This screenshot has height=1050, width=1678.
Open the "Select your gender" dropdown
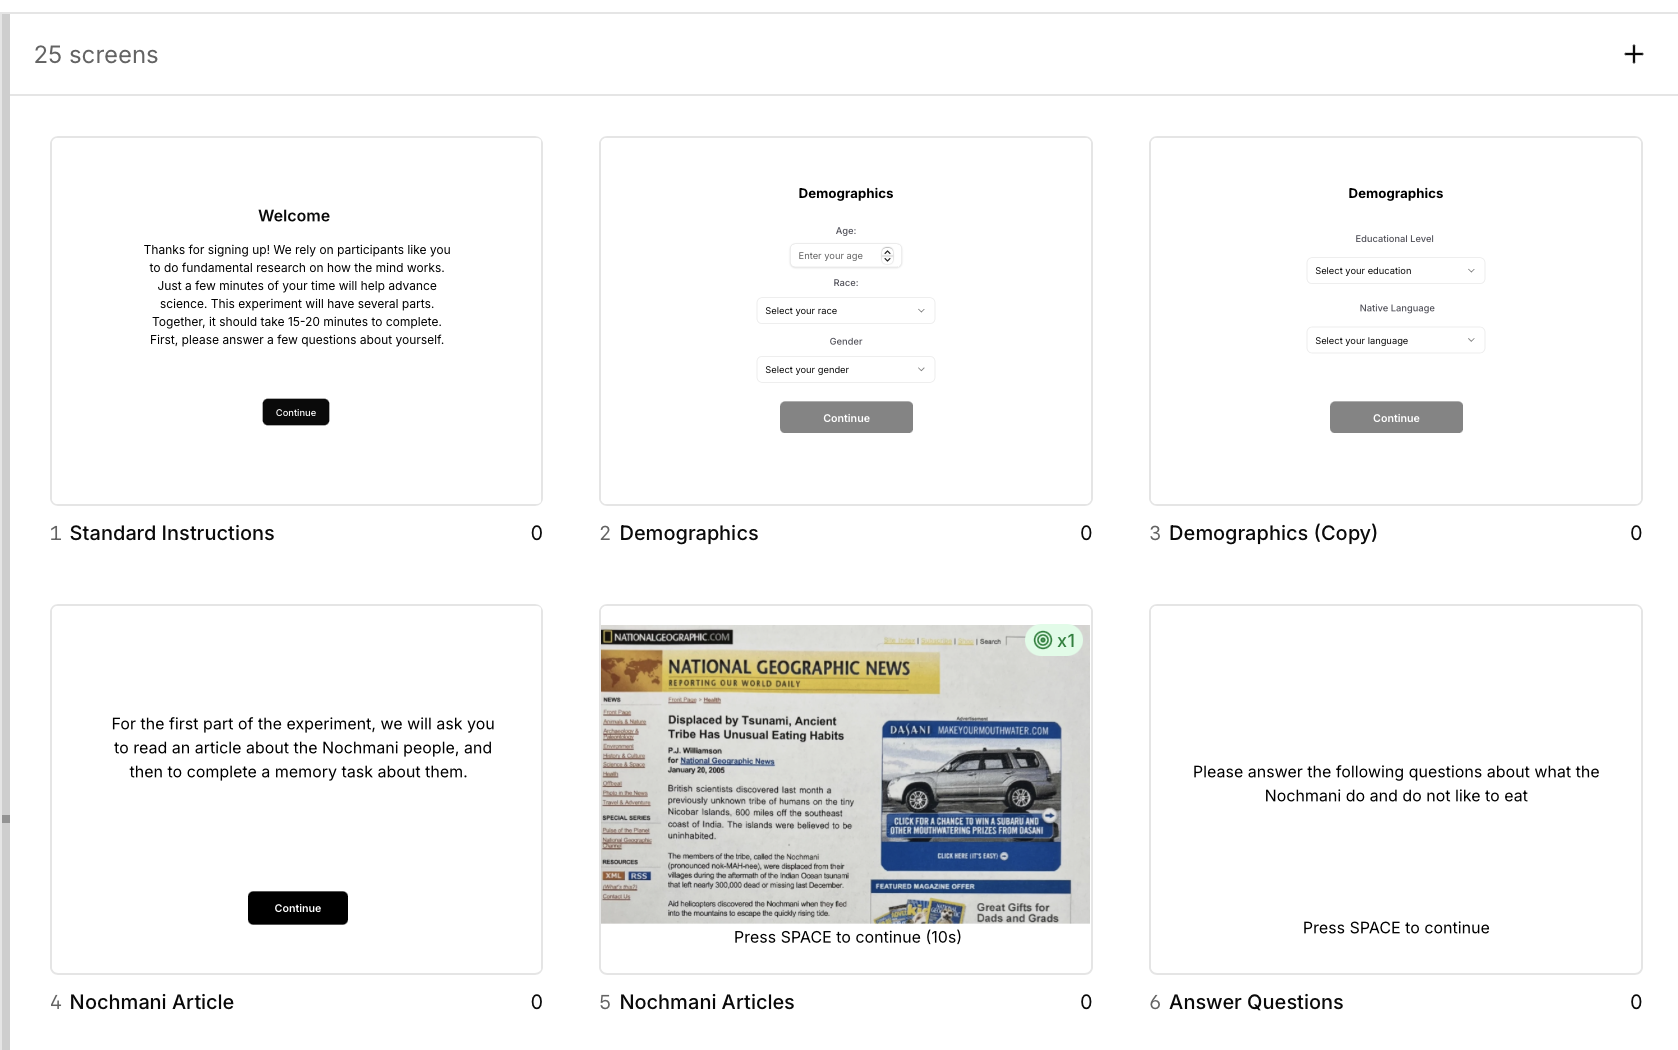click(x=845, y=369)
